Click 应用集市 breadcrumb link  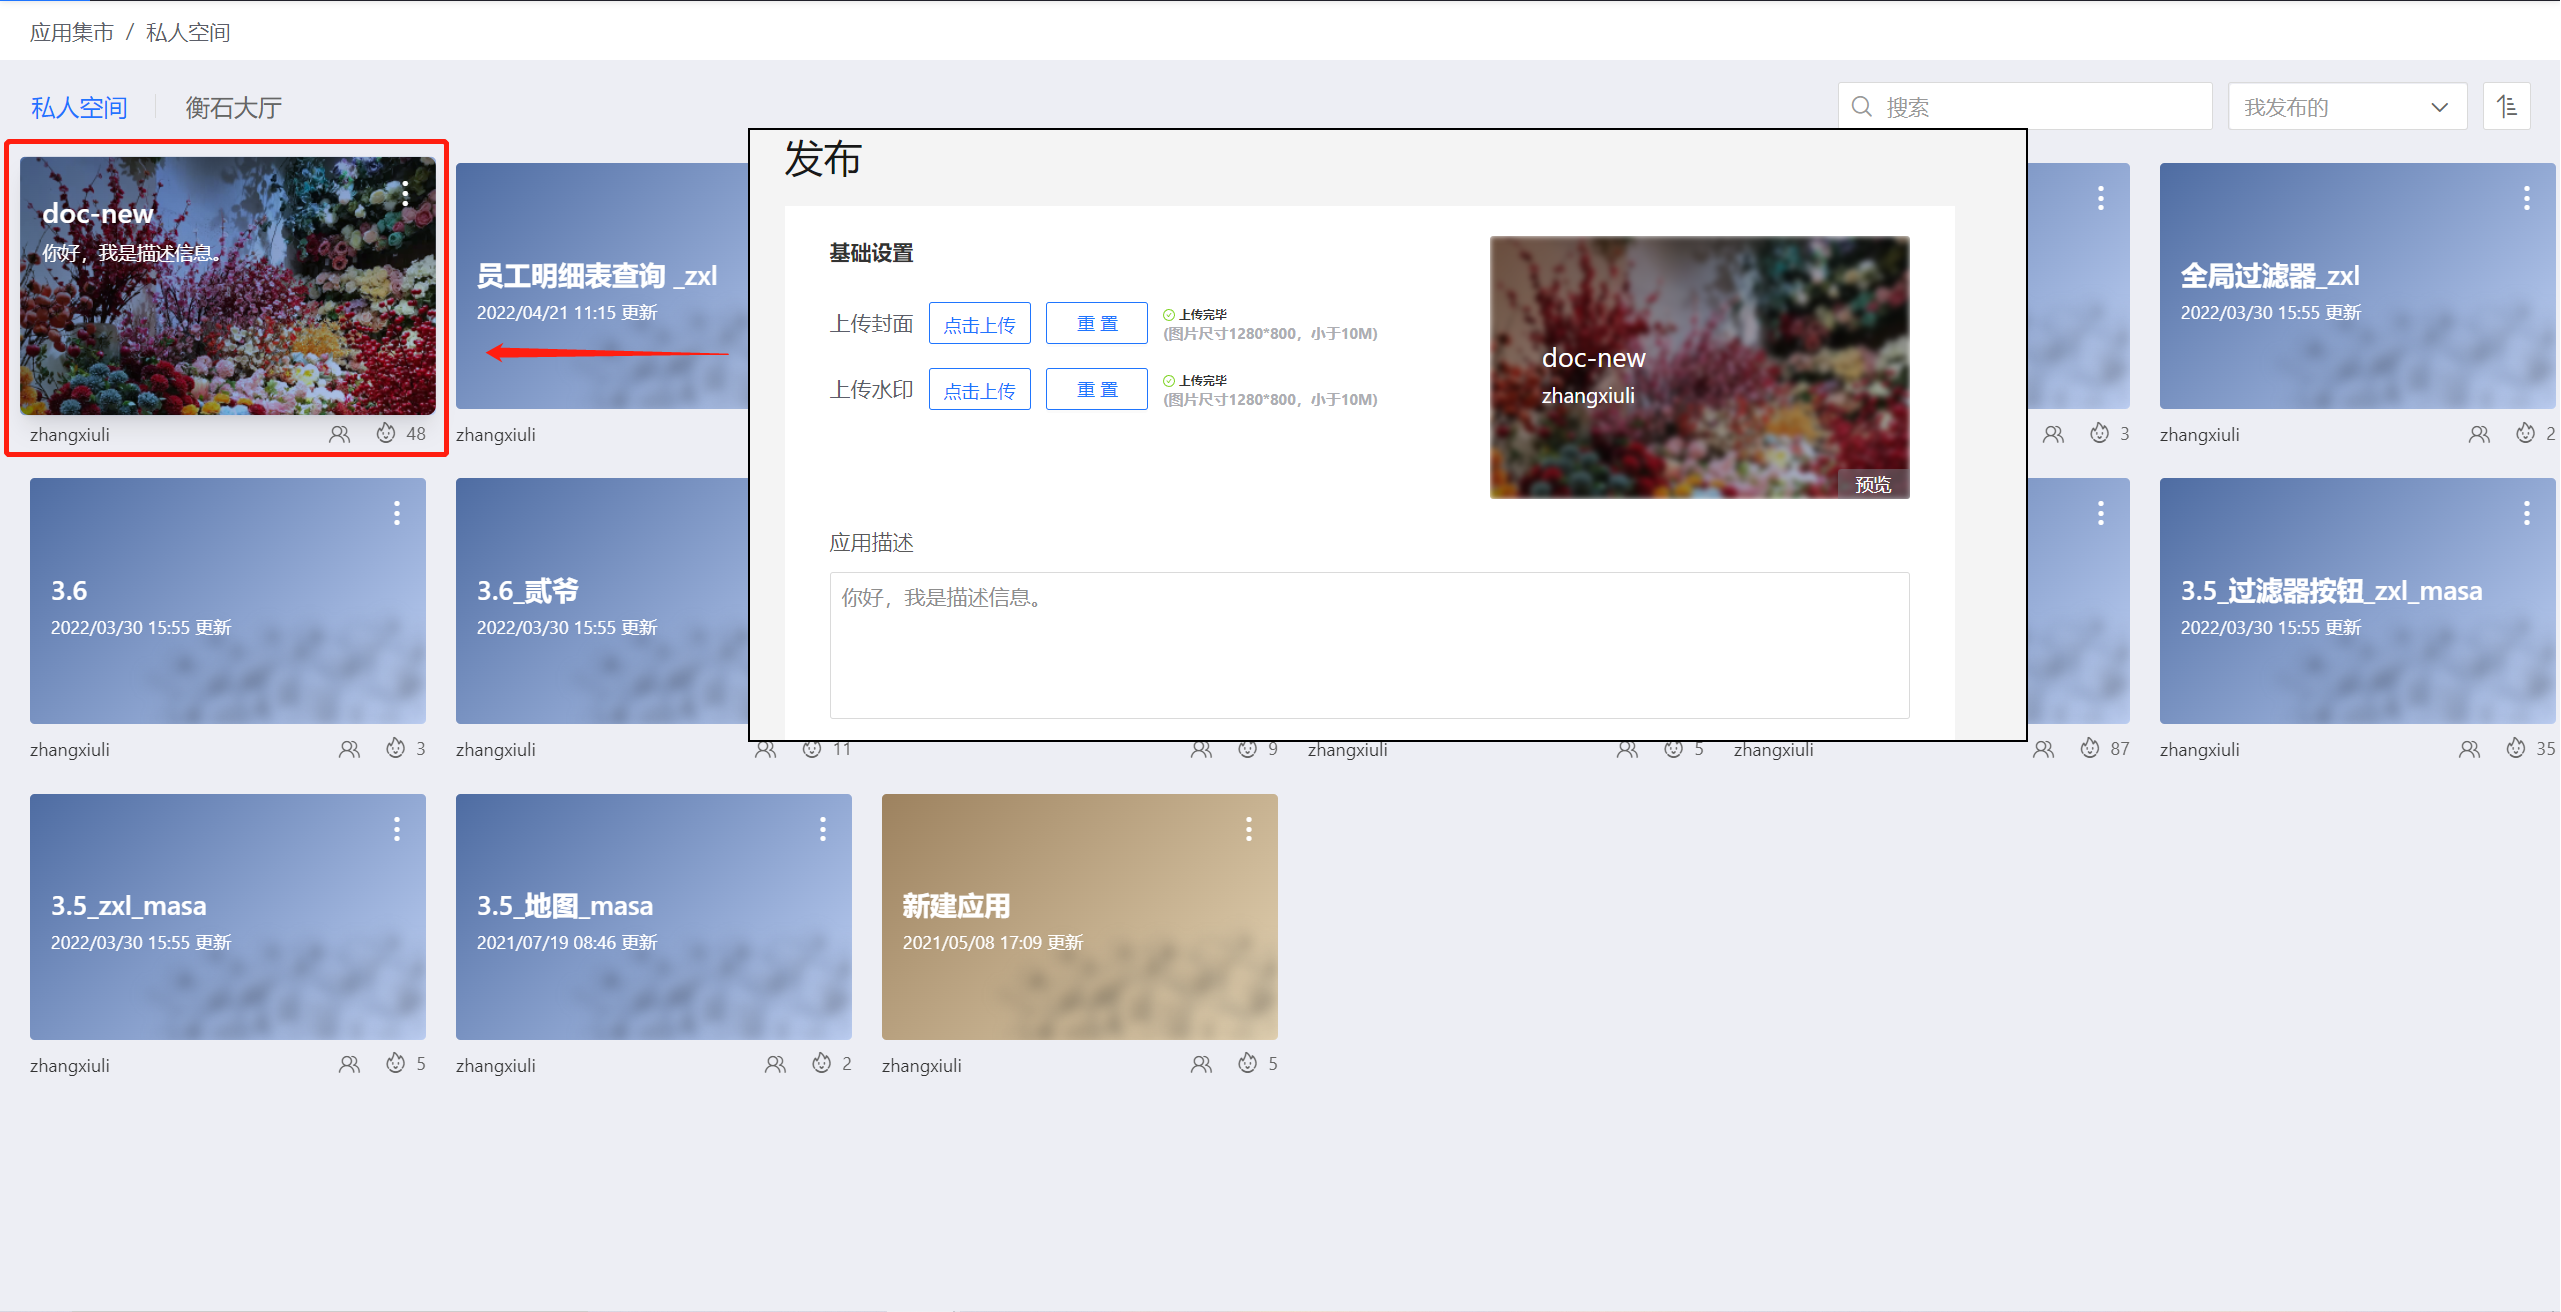tap(71, 33)
